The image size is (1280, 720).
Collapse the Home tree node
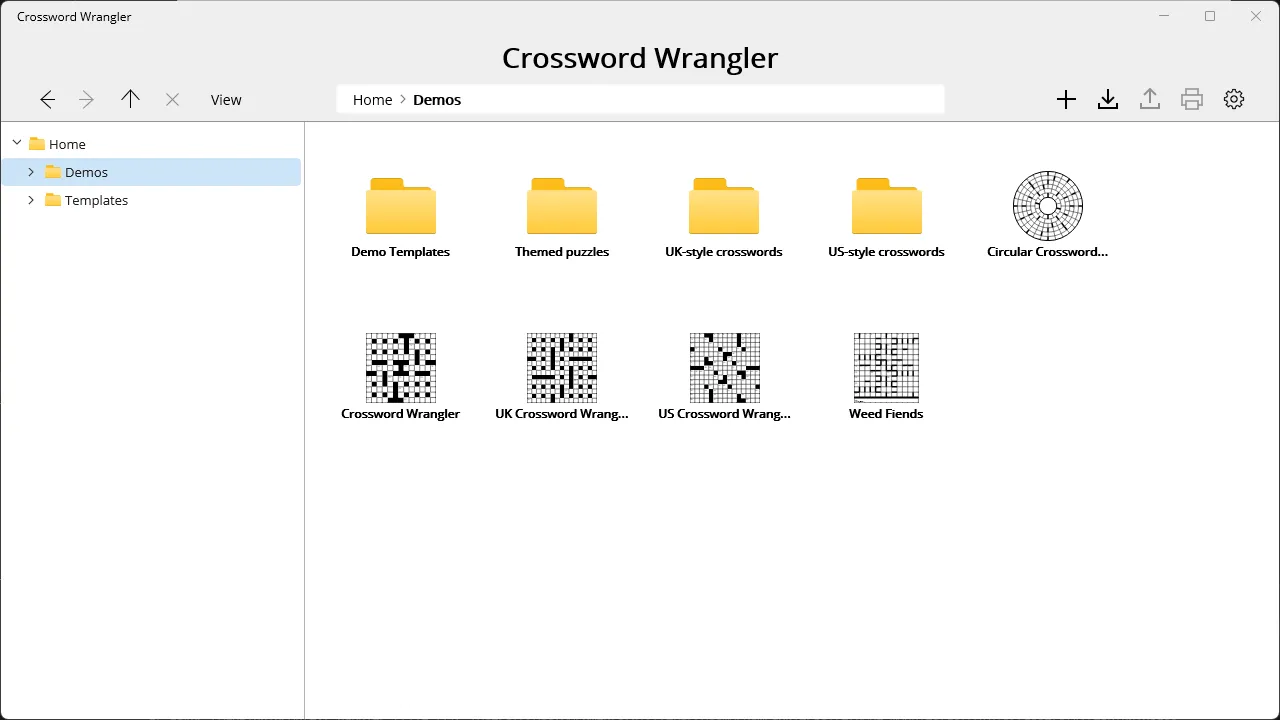coord(17,143)
